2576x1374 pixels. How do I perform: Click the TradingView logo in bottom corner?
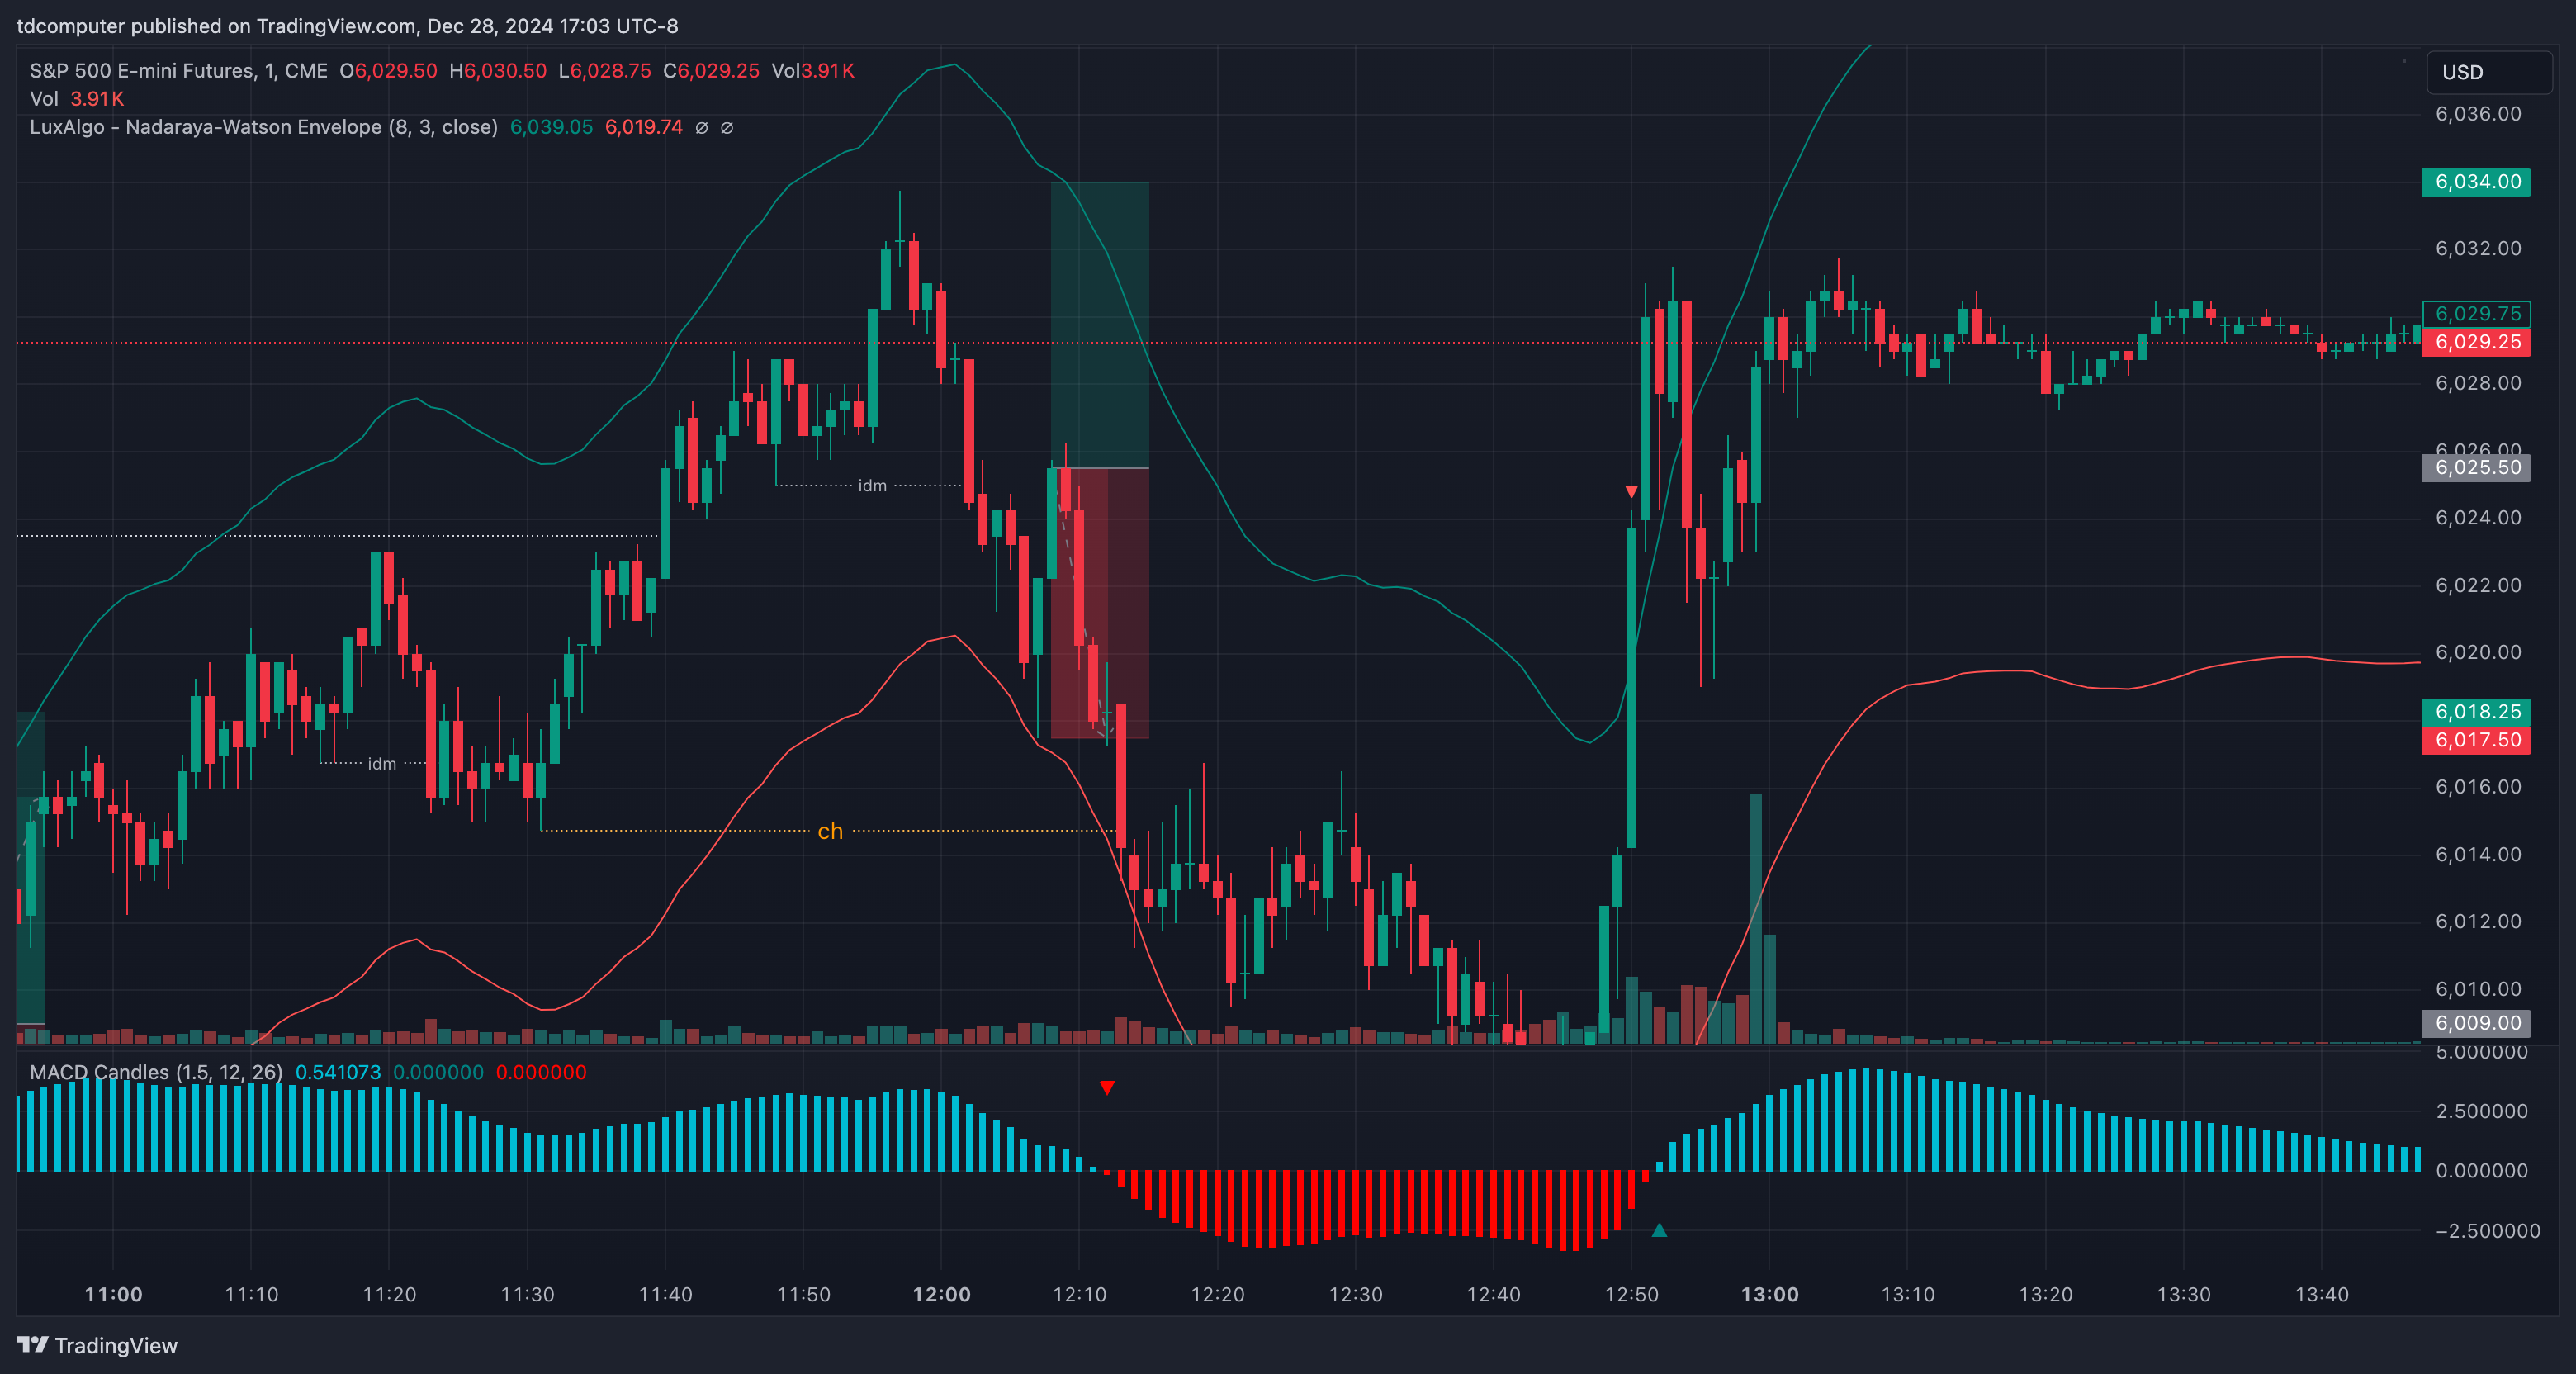[x=96, y=1345]
